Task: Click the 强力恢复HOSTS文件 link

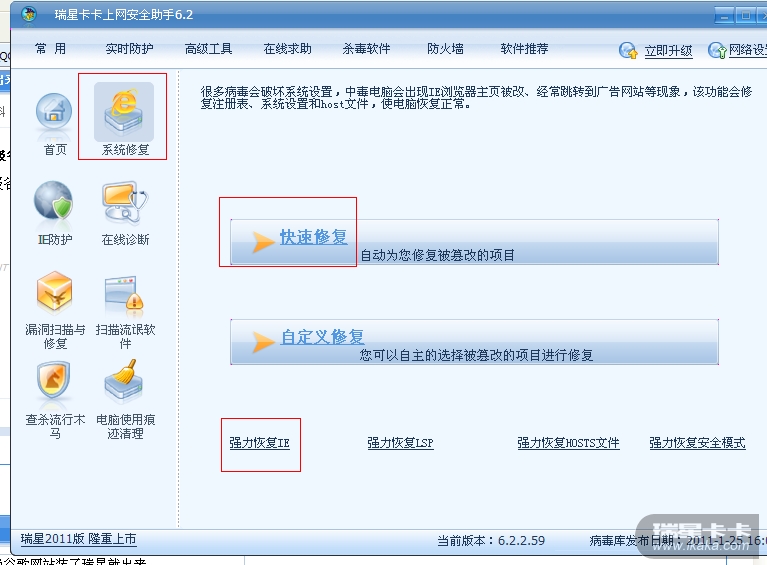Action: (x=568, y=443)
